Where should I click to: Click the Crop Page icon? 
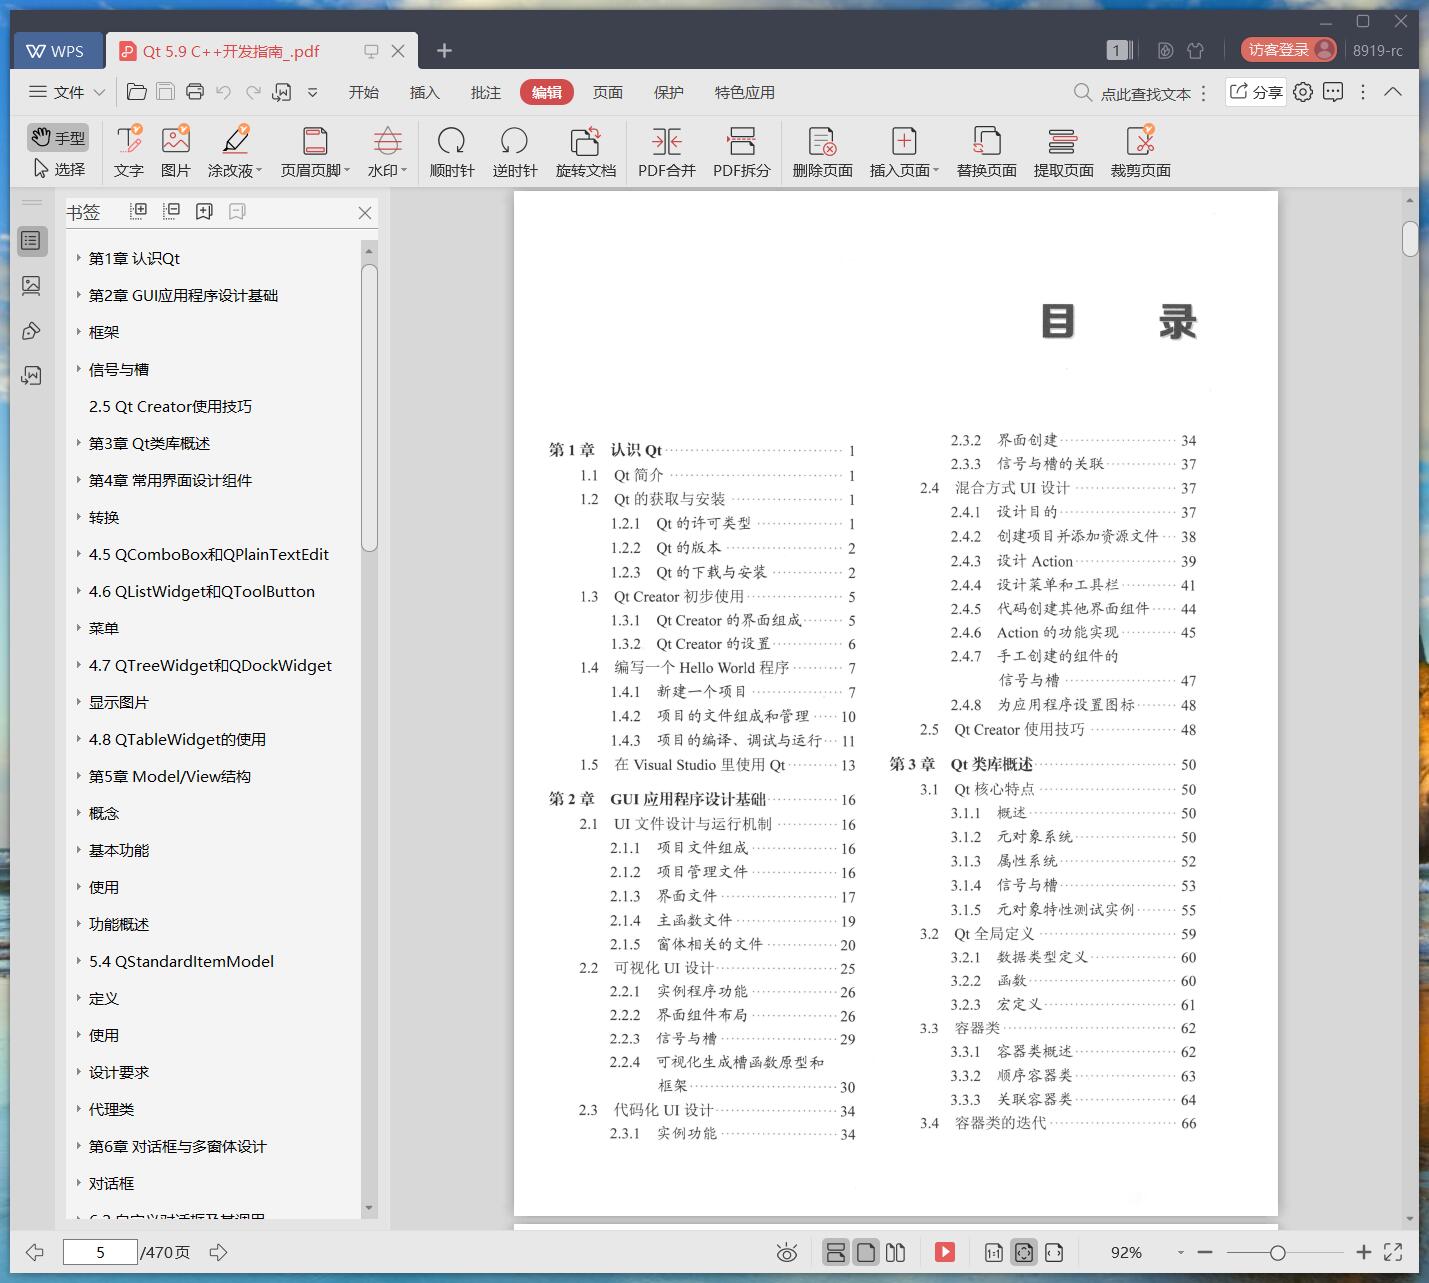[x=1141, y=141]
